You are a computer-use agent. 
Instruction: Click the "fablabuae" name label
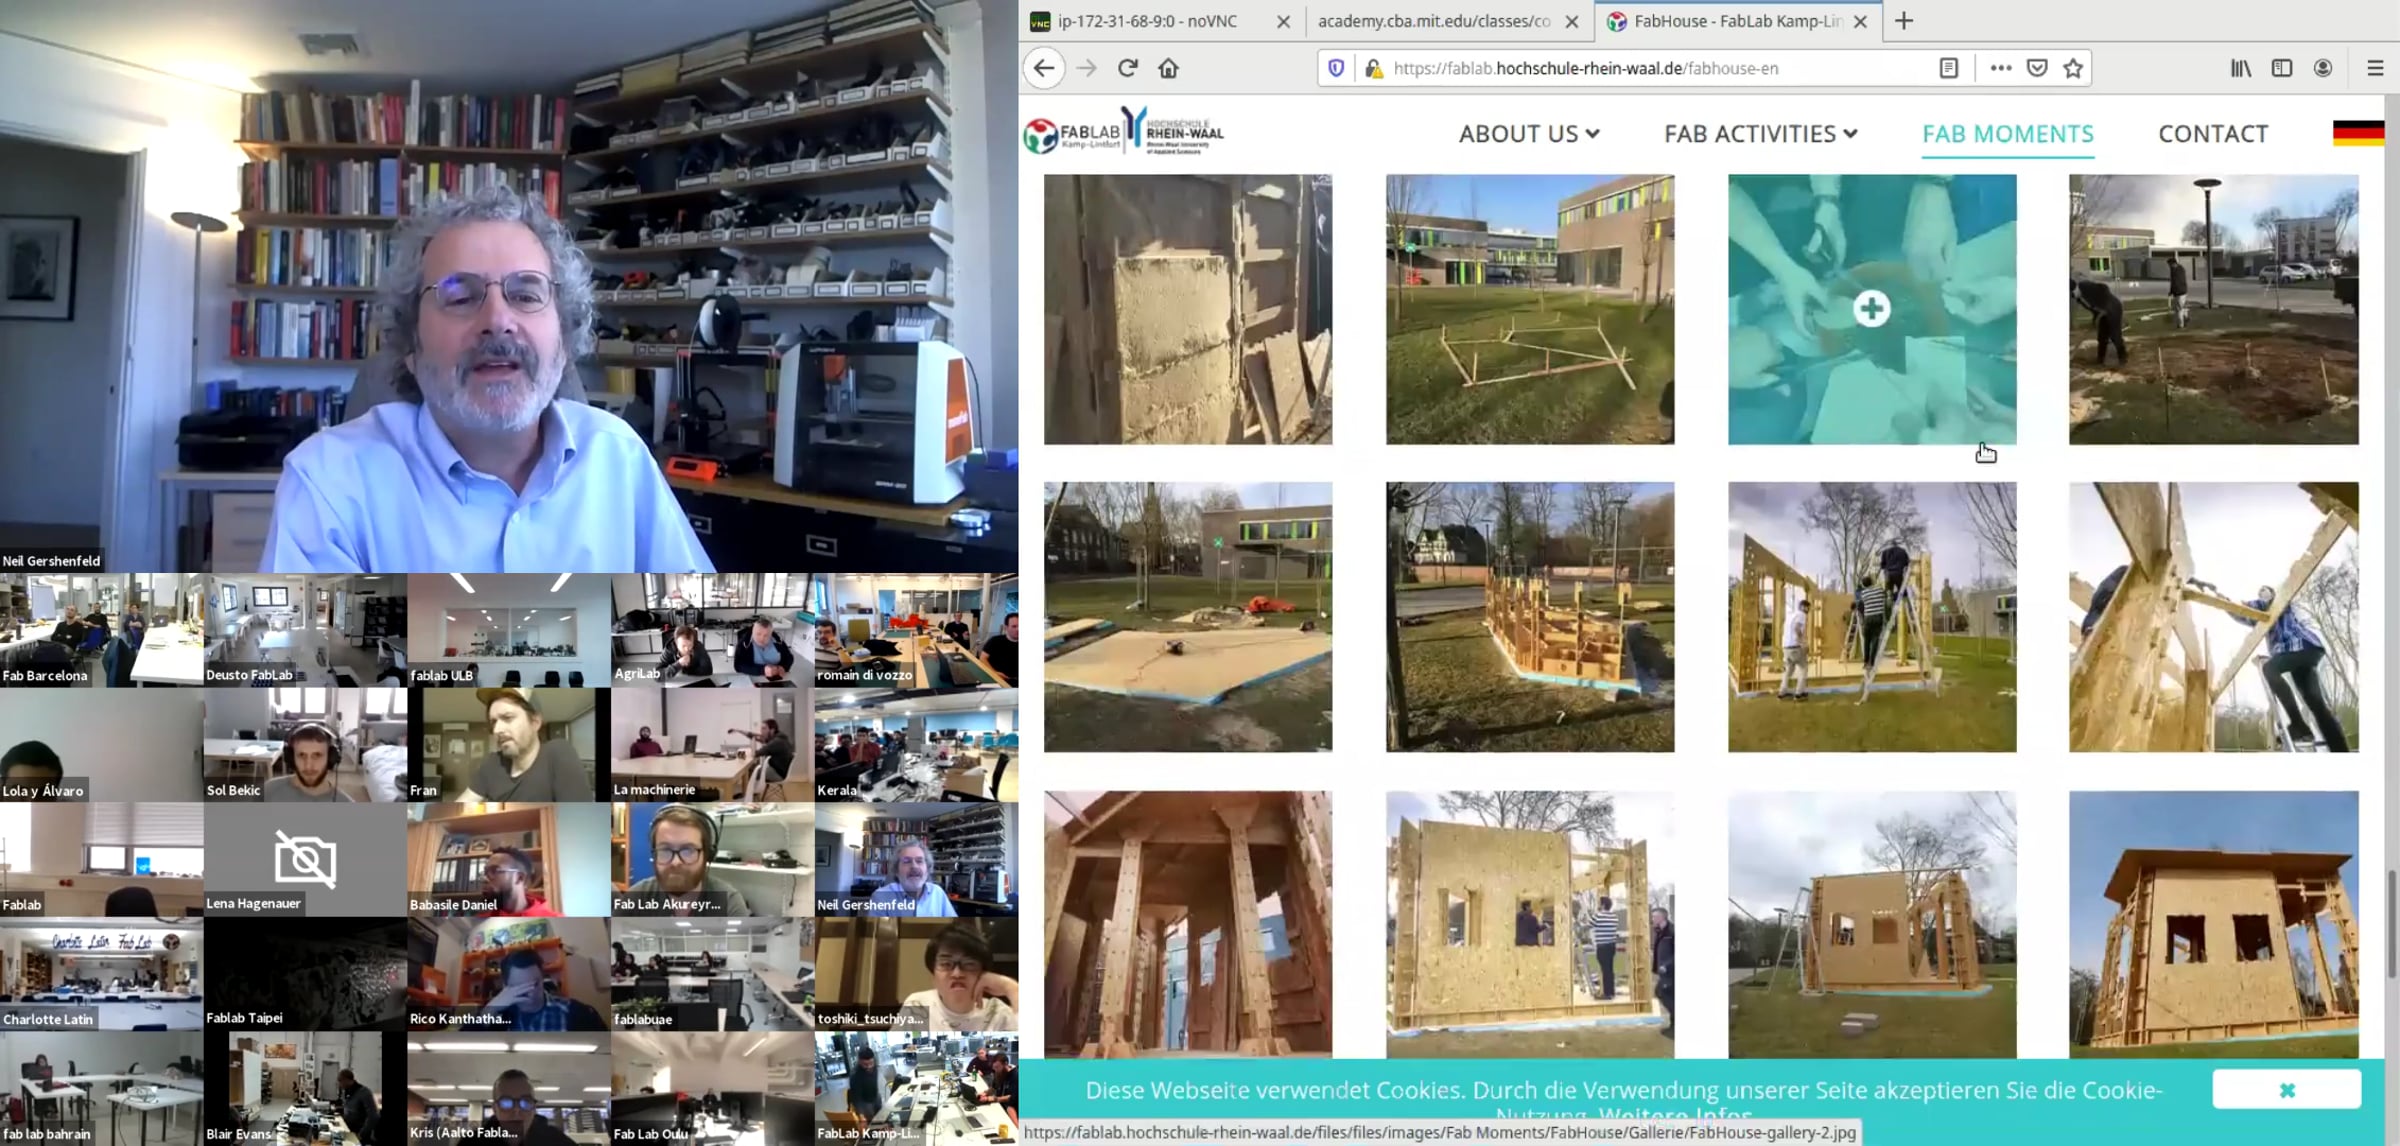coord(643,1019)
